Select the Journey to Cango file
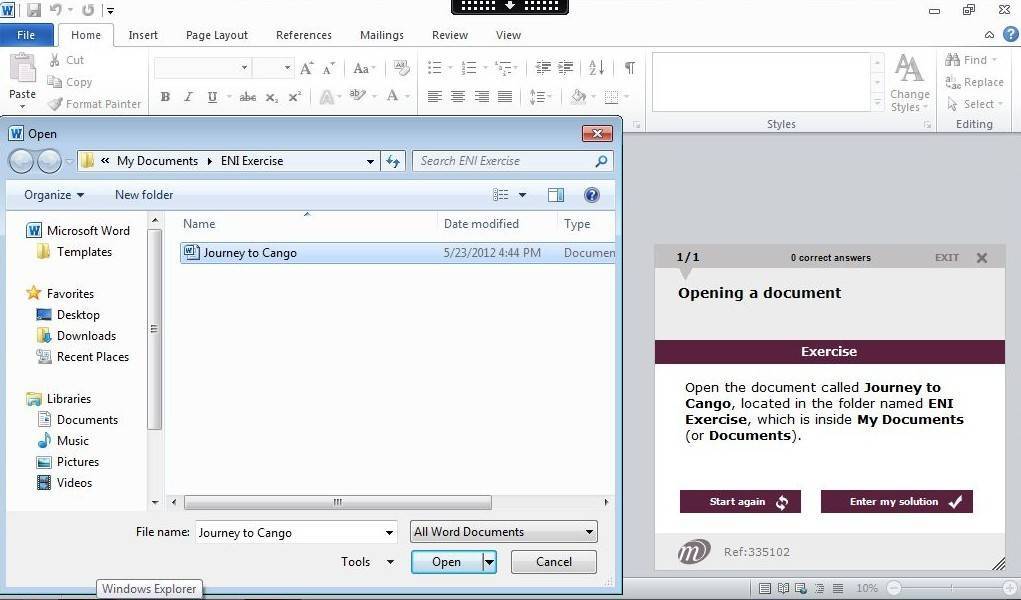1021x600 pixels. (x=250, y=253)
